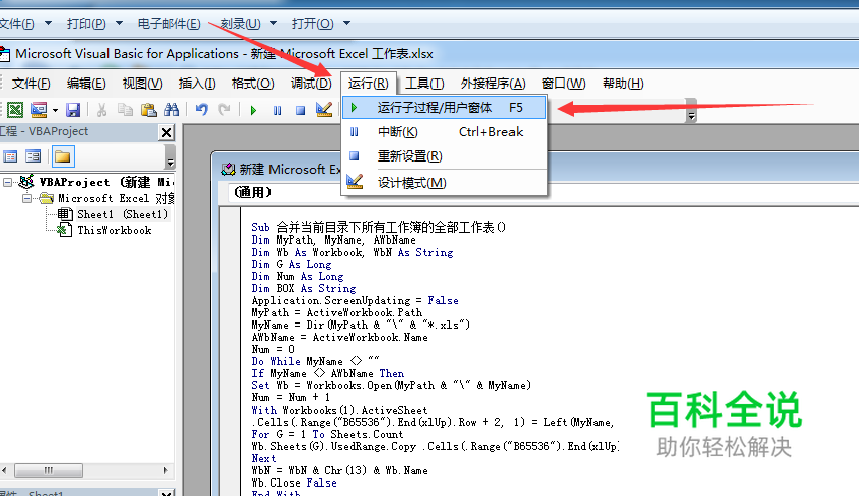Collapse the Microsoft Excel Objects folder
The height and width of the screenshot is (496, 859).
point(26,198)
